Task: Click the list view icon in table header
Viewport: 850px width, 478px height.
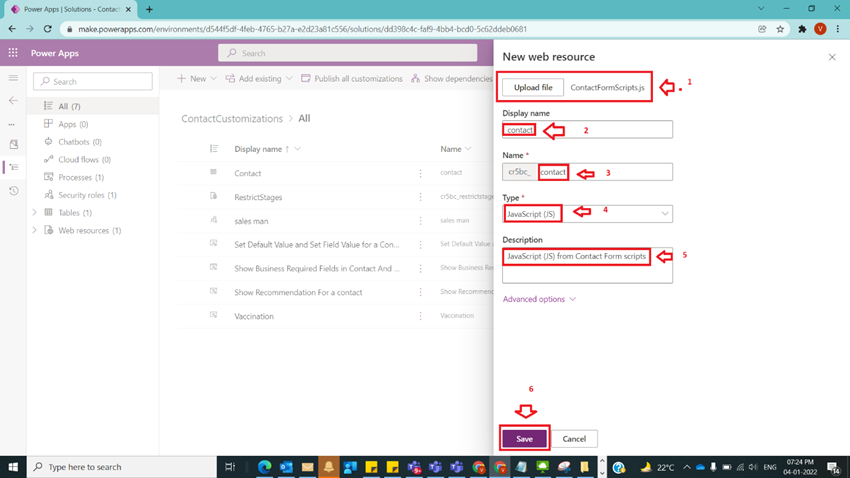Action: (214, 149)
